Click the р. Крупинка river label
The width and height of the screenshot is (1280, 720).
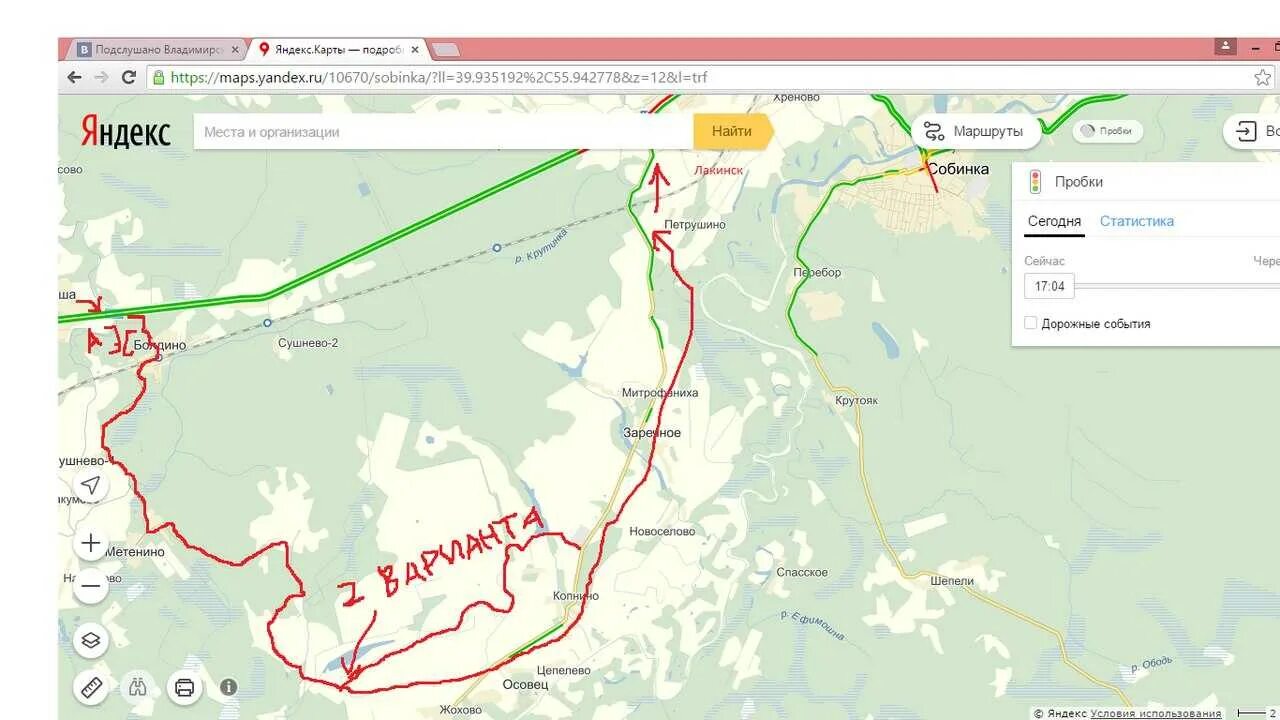(x=543, y=246)
